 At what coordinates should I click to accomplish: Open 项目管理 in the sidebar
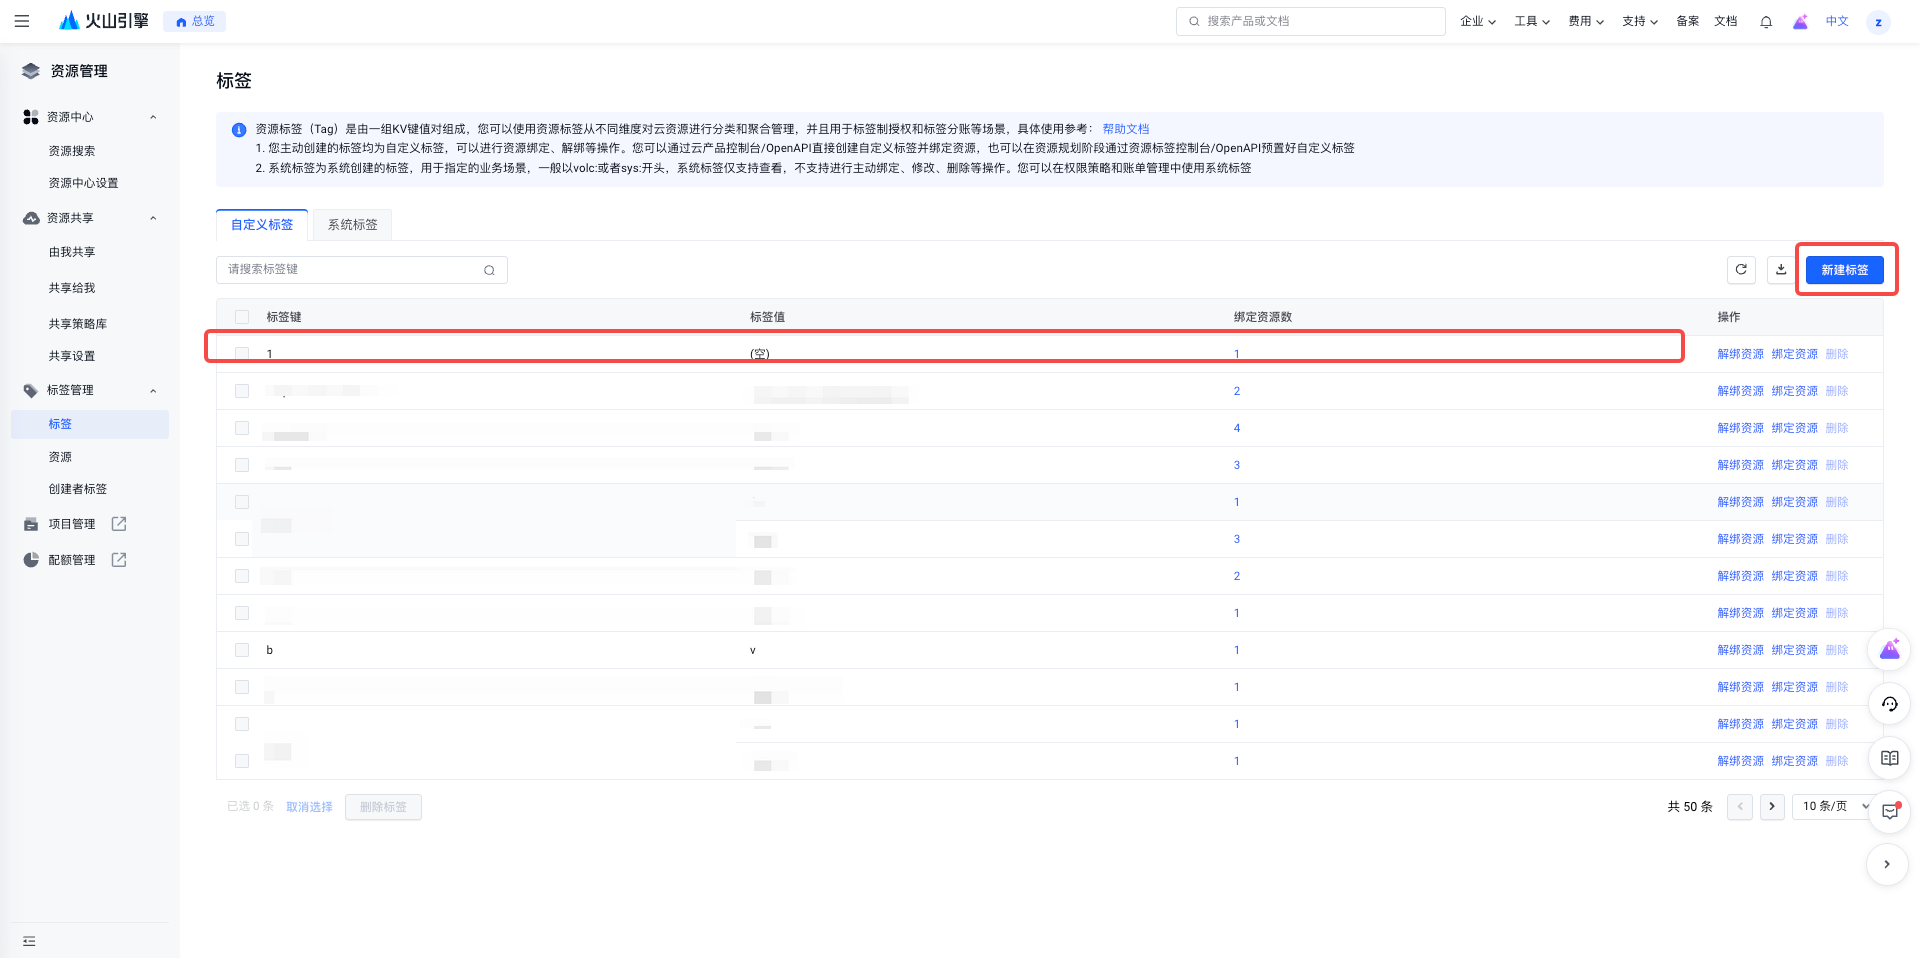72,524
